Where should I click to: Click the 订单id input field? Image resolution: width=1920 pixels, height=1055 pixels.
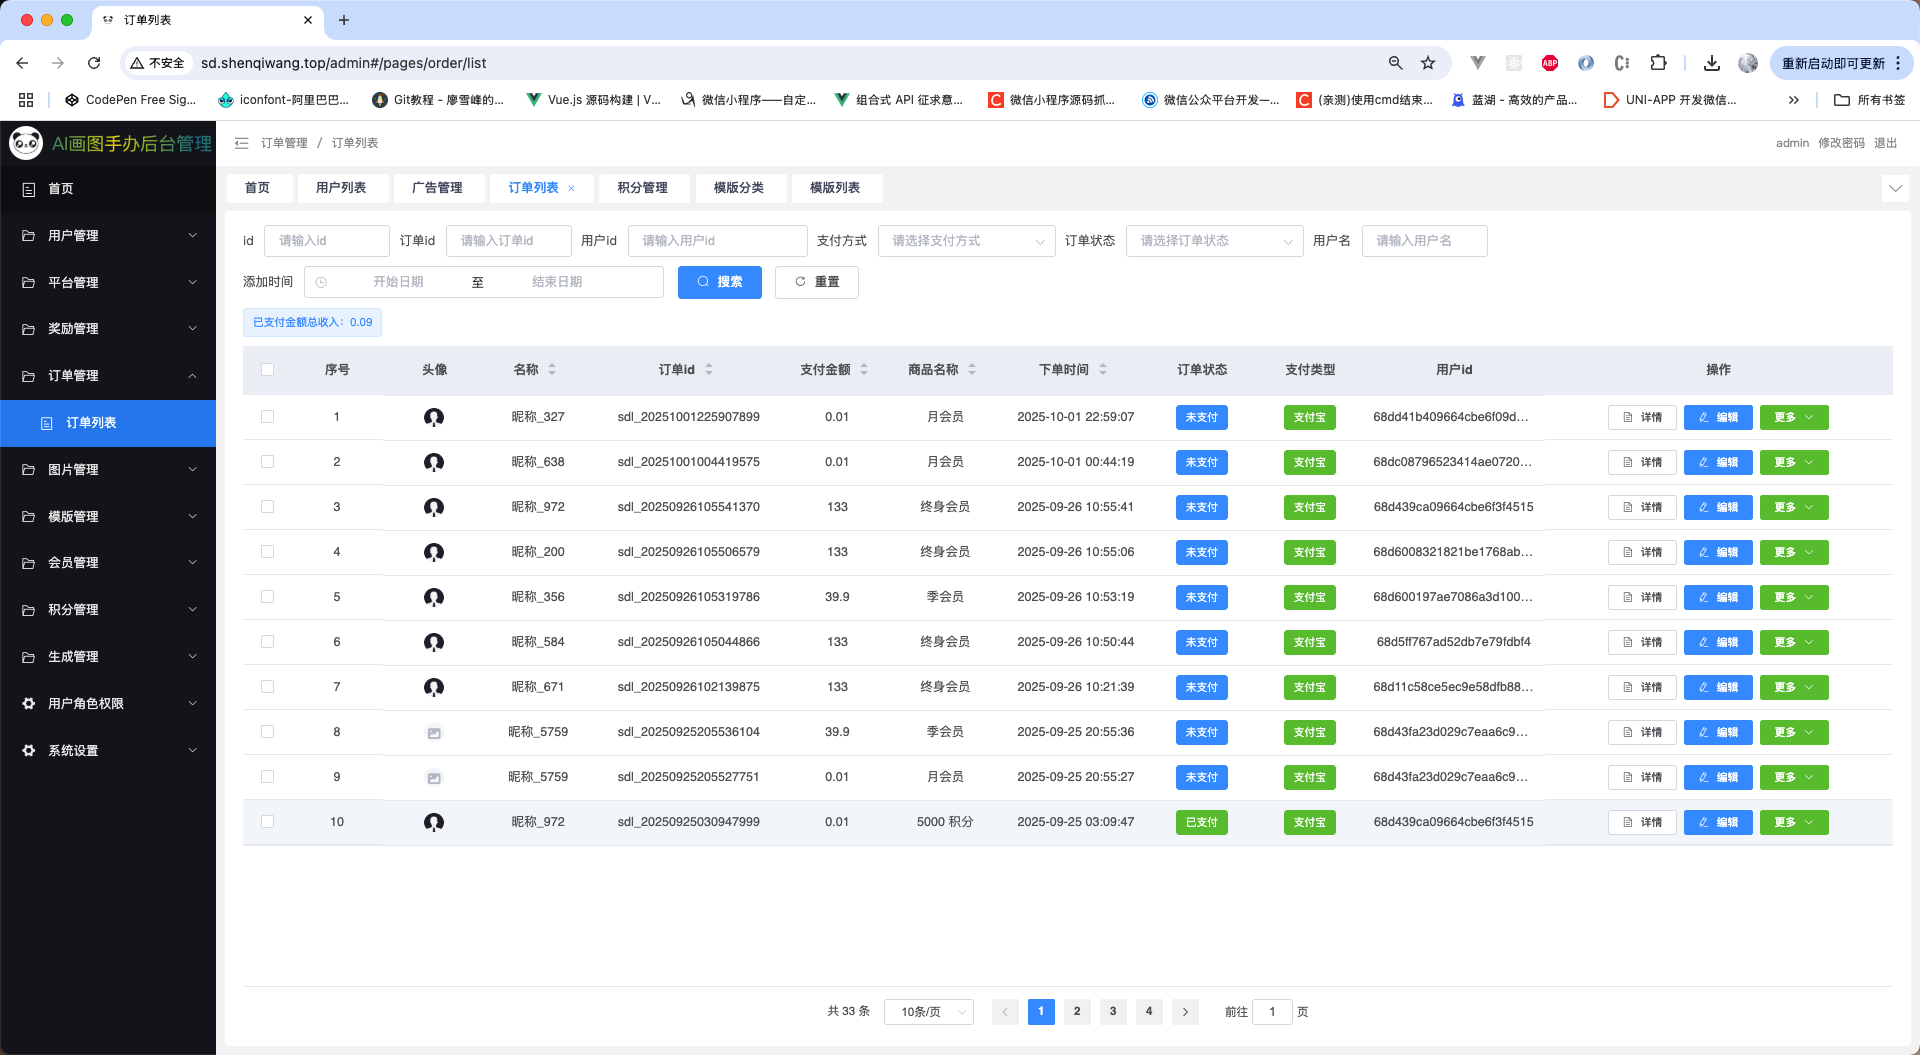tap(508, 241)
